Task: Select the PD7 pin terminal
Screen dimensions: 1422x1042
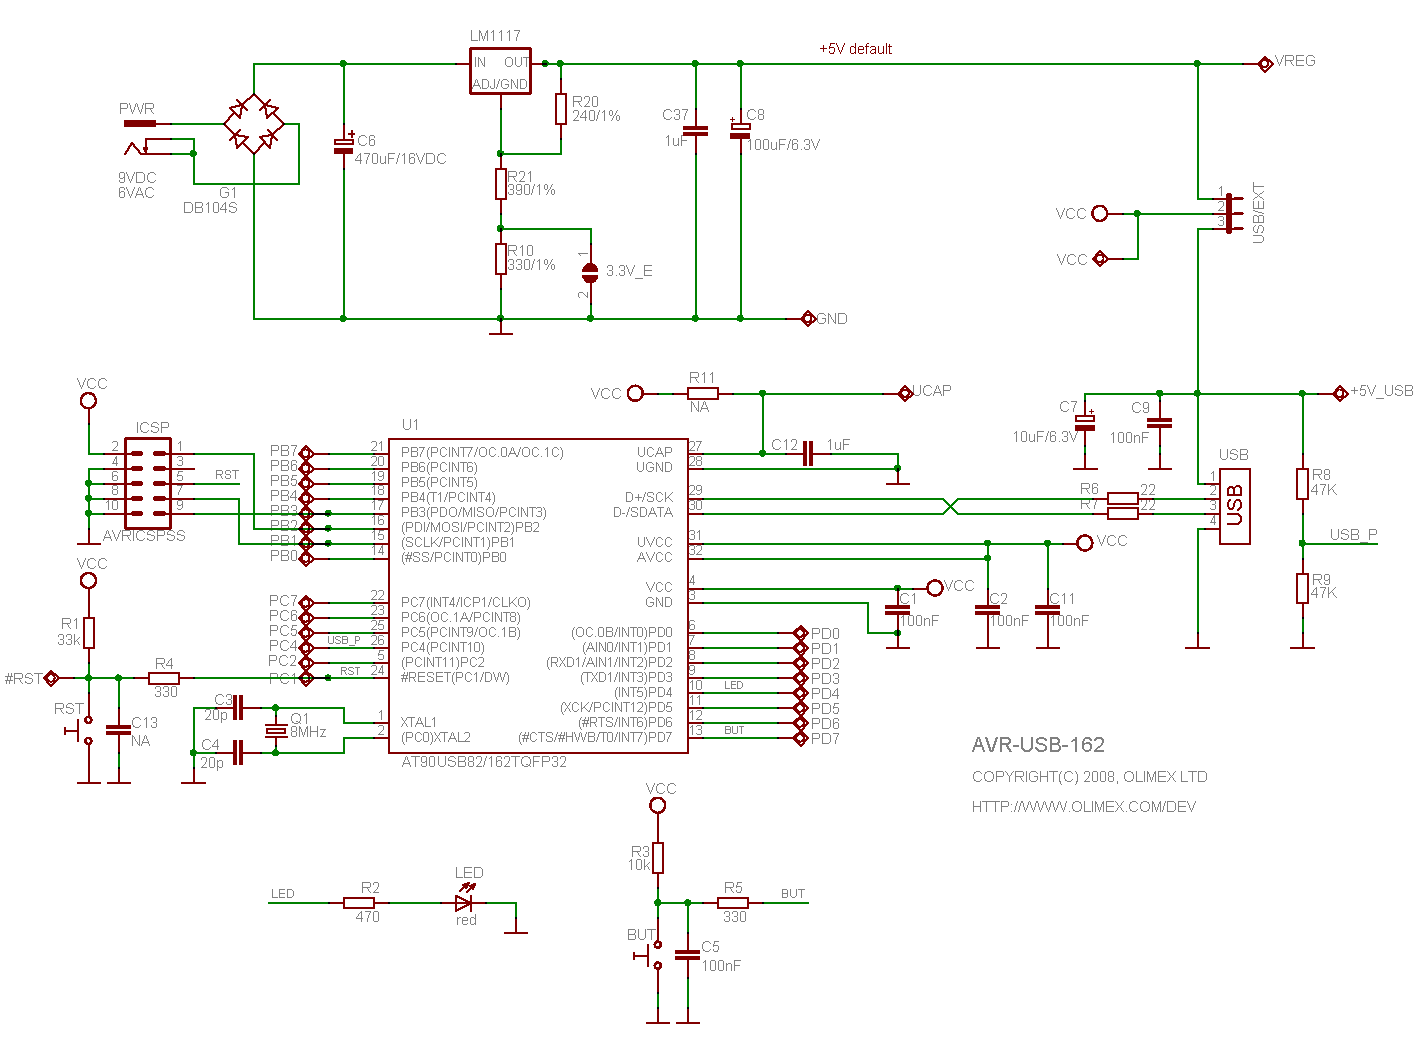Action: (800, 738)
